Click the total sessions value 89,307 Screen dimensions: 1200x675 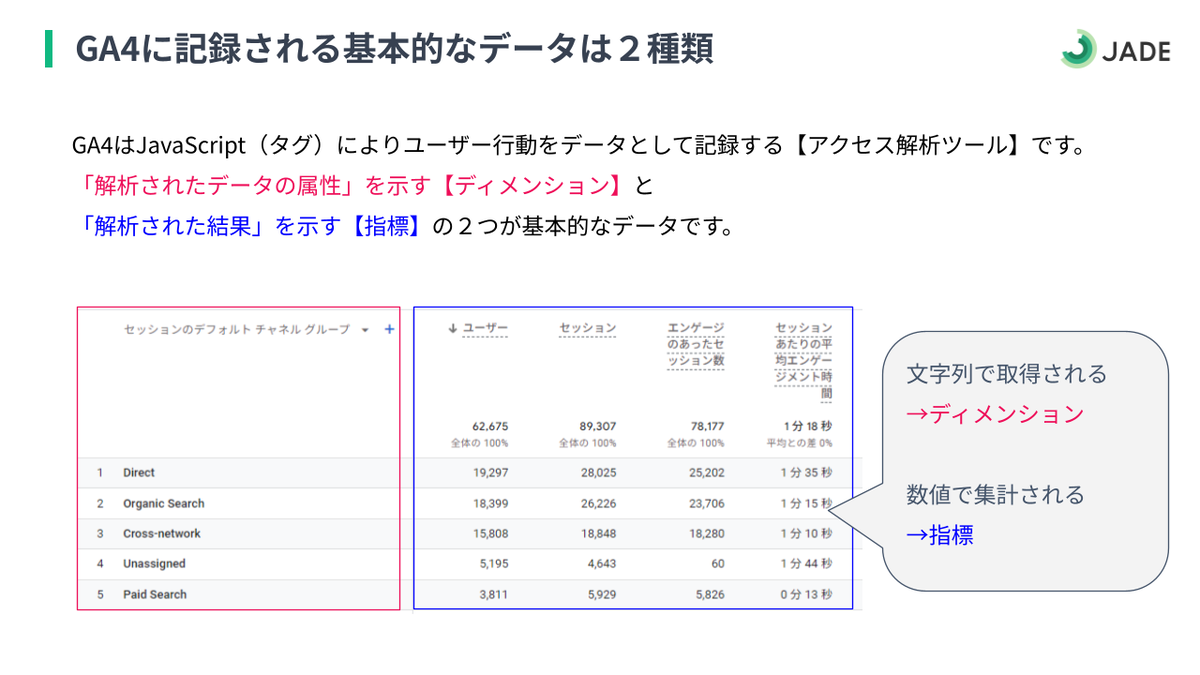coord(598,426)
